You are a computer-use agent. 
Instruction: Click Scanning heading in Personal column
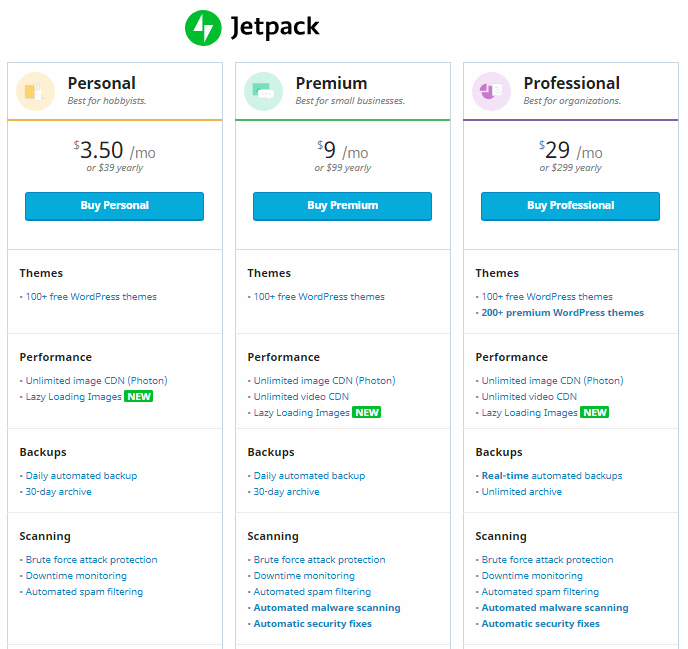45,536
